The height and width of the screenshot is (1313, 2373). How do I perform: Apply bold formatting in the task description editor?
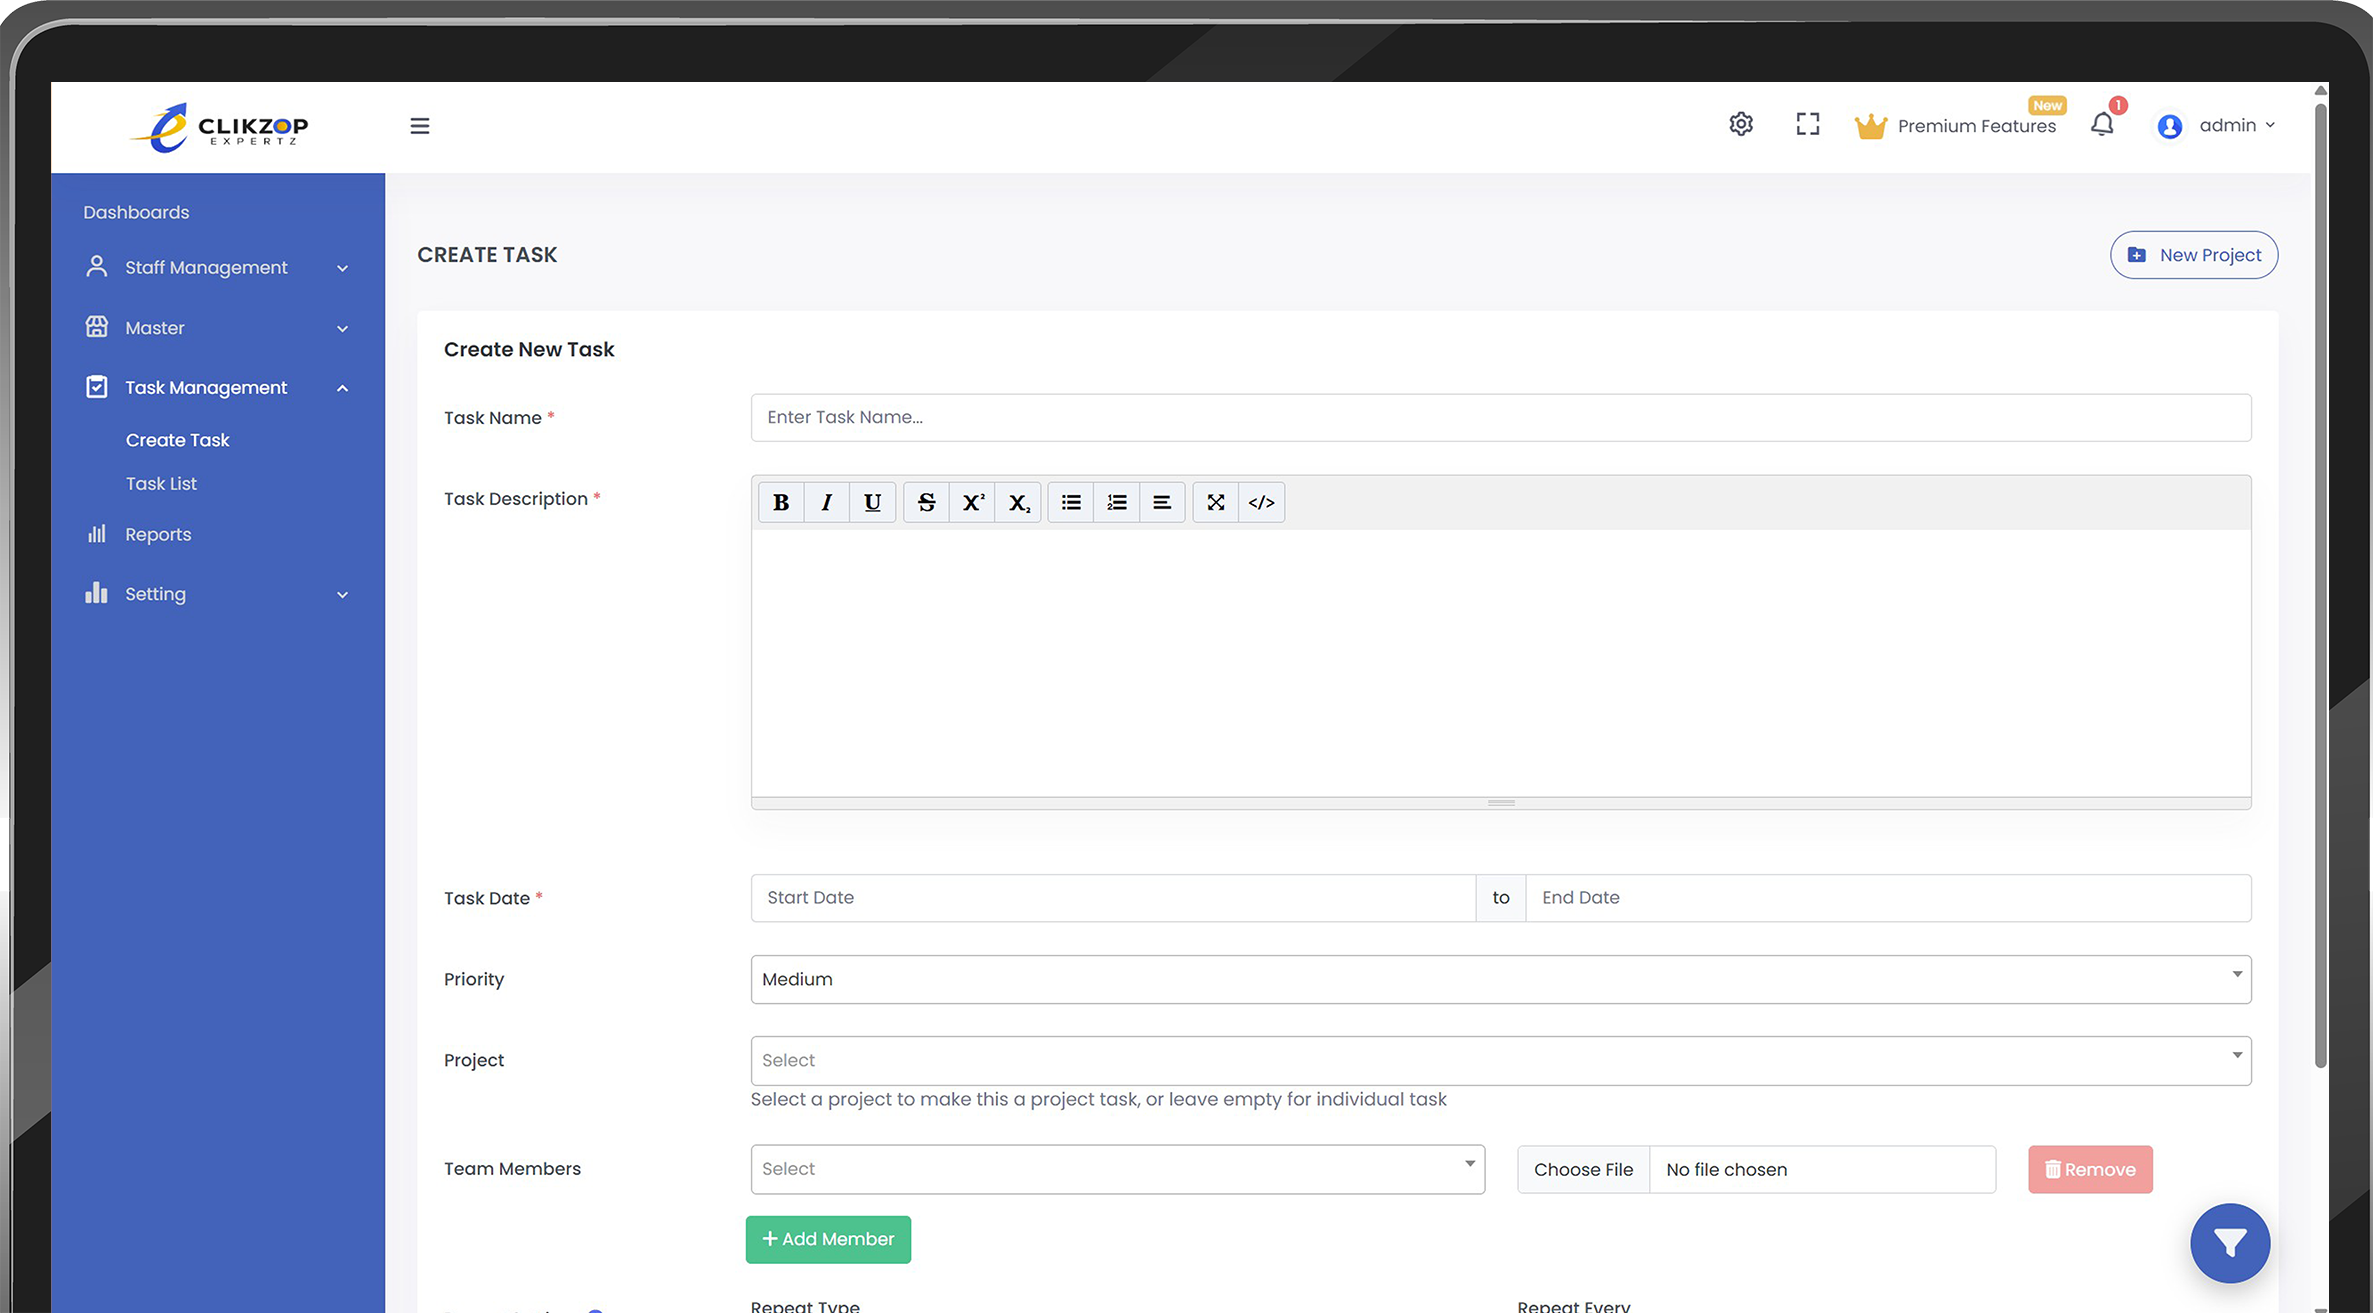[x=781, y=502]
